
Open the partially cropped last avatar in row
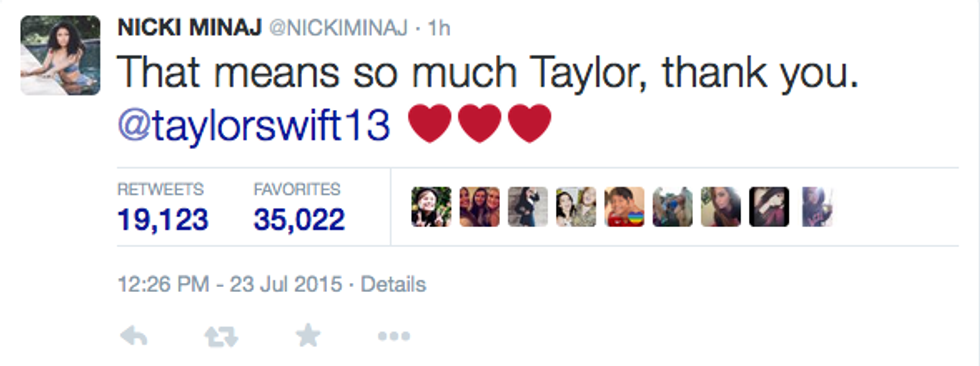tap(817, 207)
